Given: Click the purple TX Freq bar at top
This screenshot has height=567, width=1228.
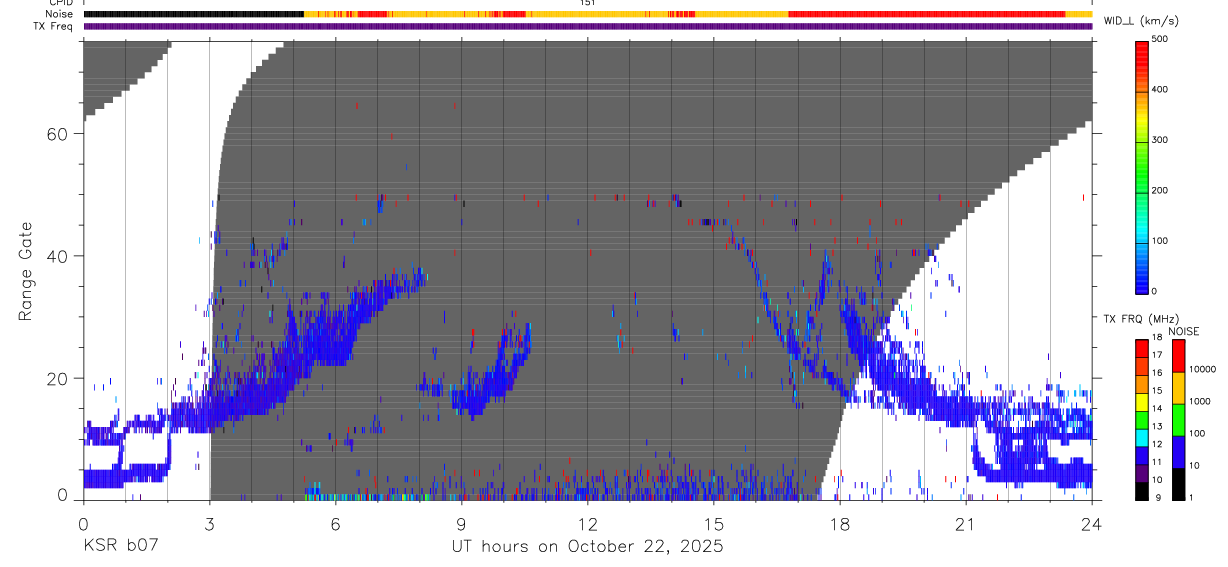Looking at the screenshot, I should [588, 26].
